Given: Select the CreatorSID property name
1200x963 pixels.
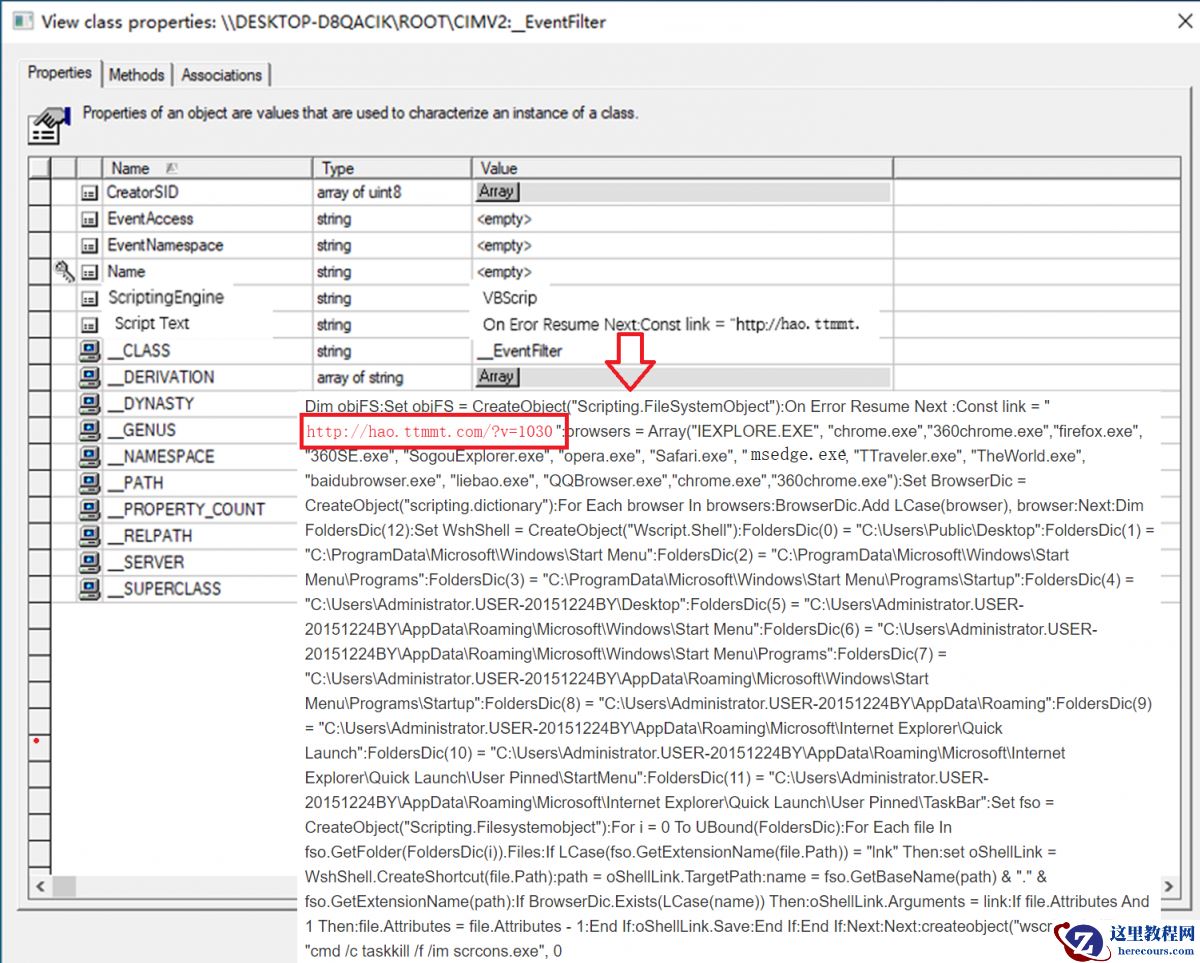Looking at the screenshot, I should [x=143, y=192].
